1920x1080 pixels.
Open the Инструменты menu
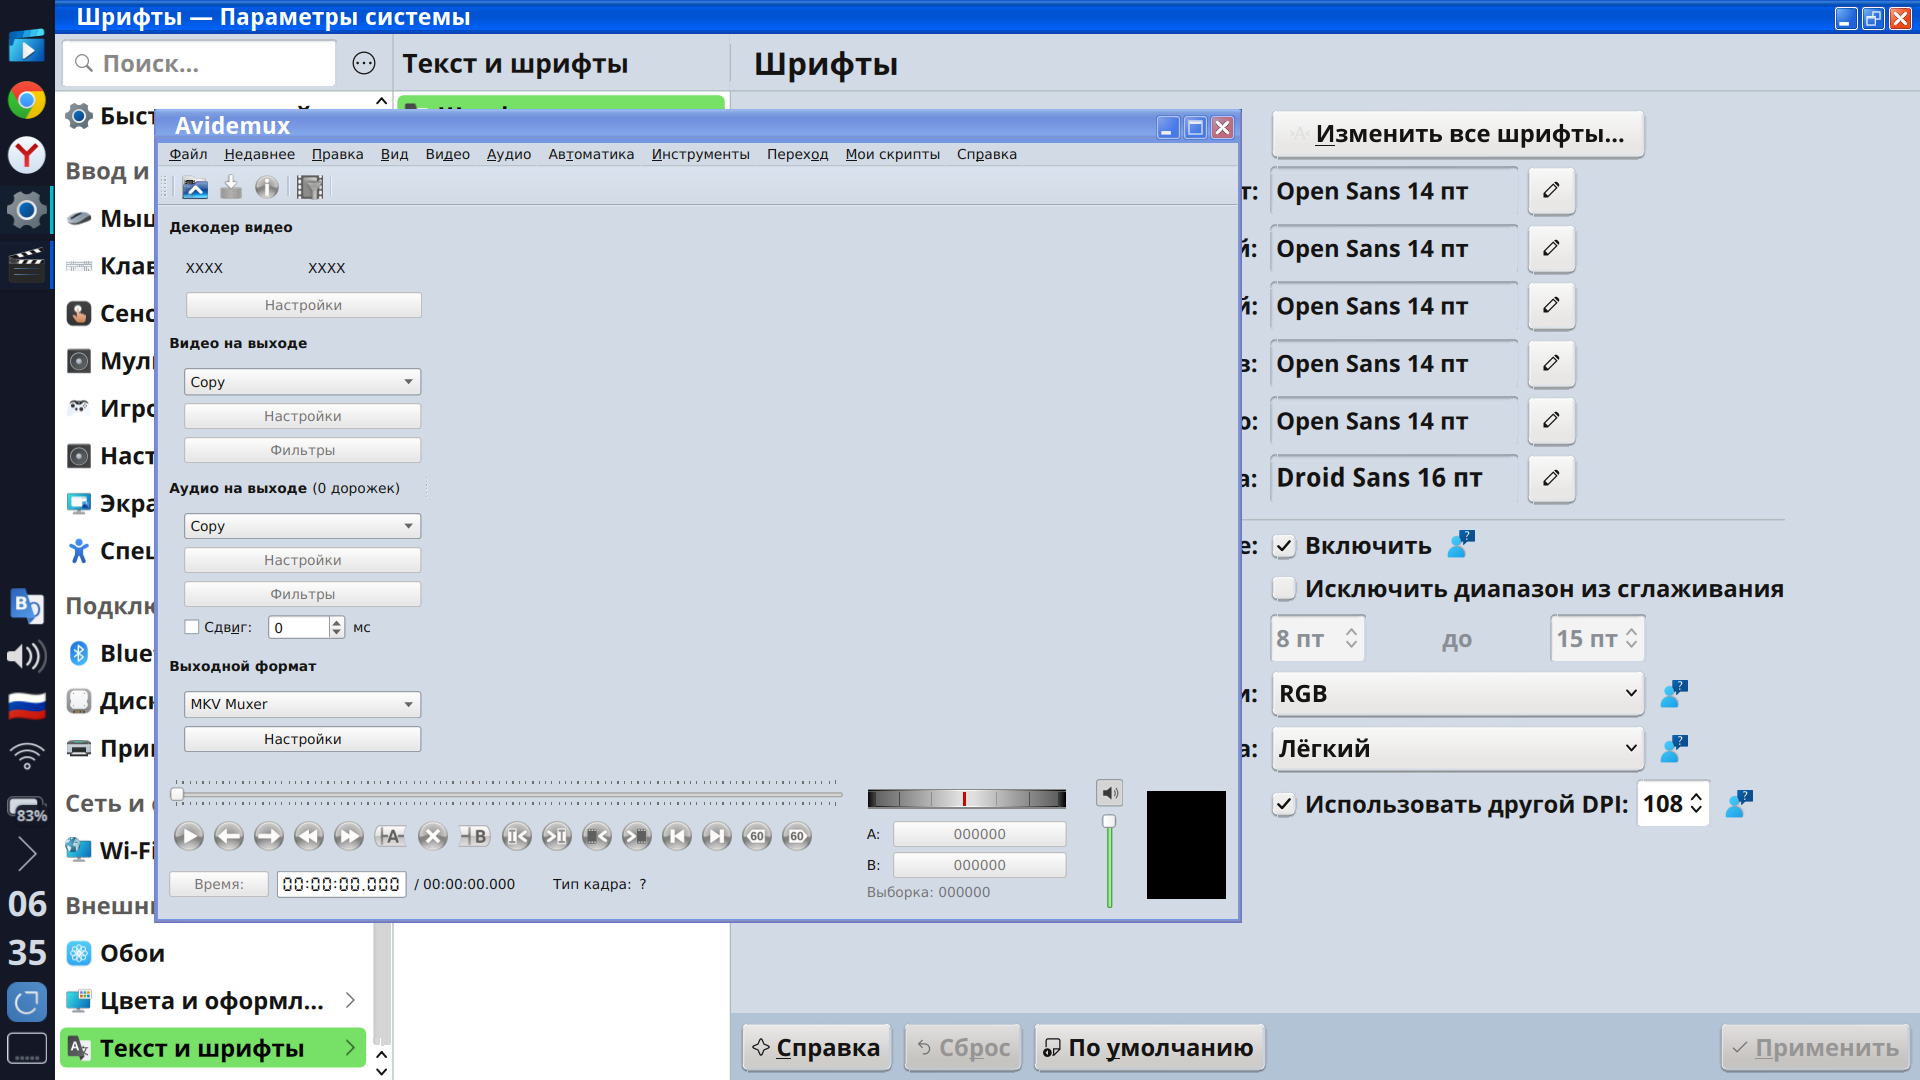pos(700,154)
